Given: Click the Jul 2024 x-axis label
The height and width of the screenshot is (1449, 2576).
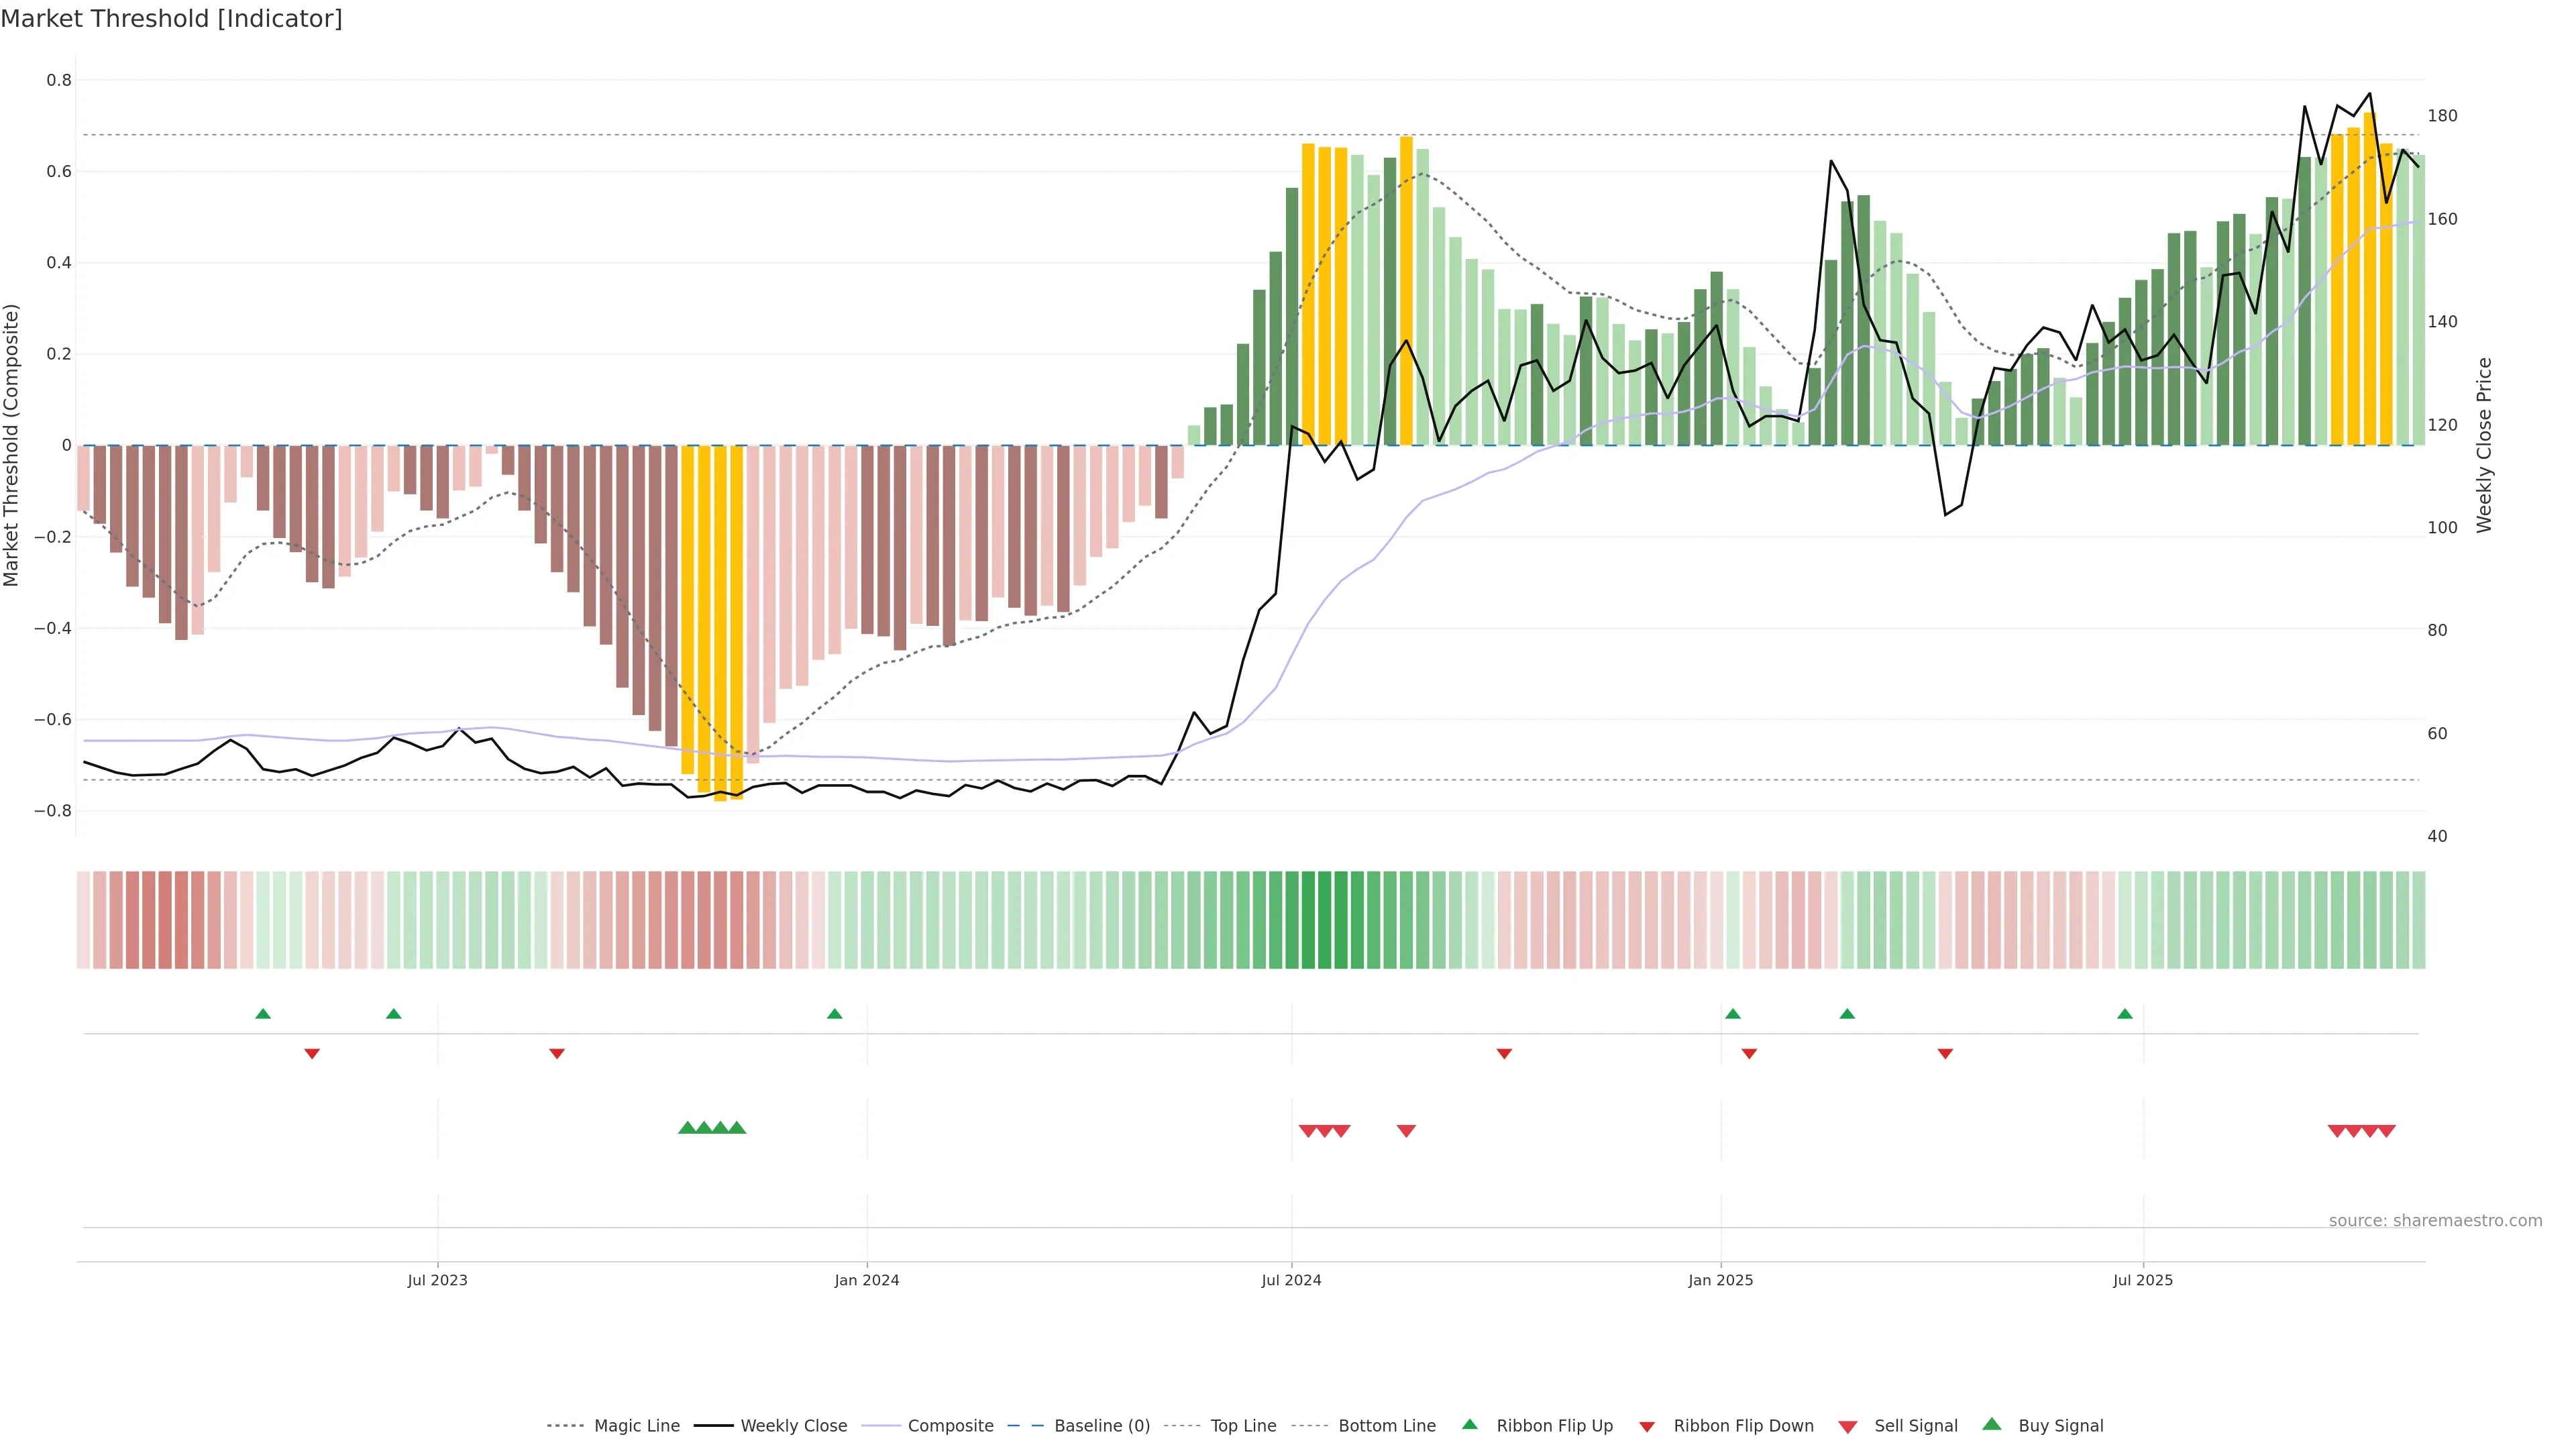Looking at the screenshot, I should pyautogui.click(x=1291, y=1280).
